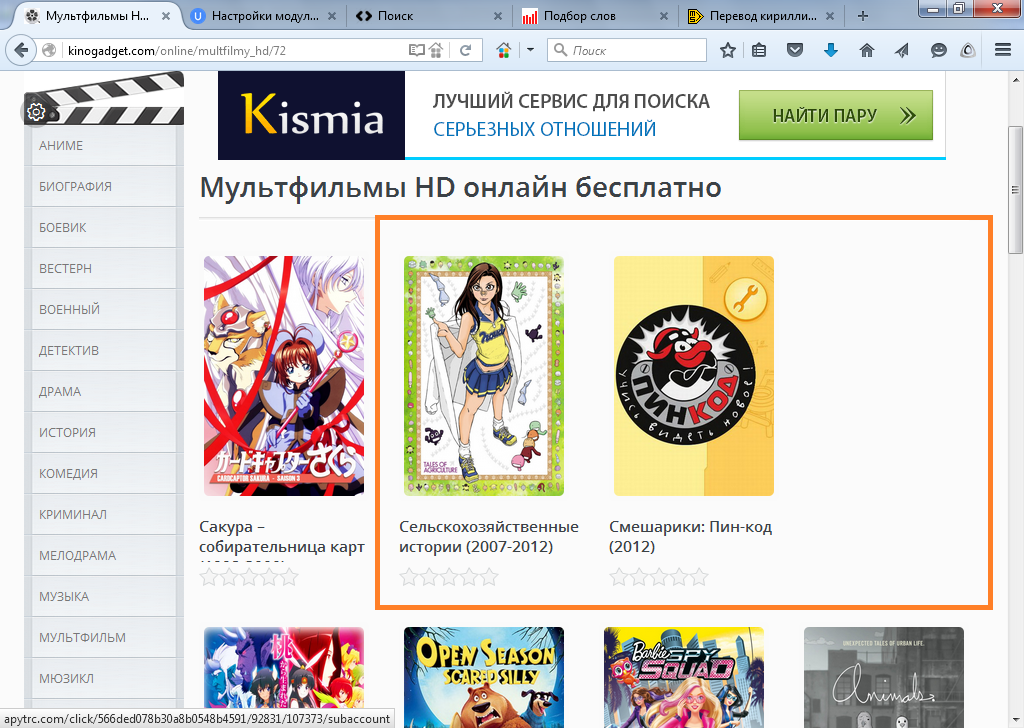
Task: Open the ИСТОРИЯ category
Action: (x=103, y=433)
